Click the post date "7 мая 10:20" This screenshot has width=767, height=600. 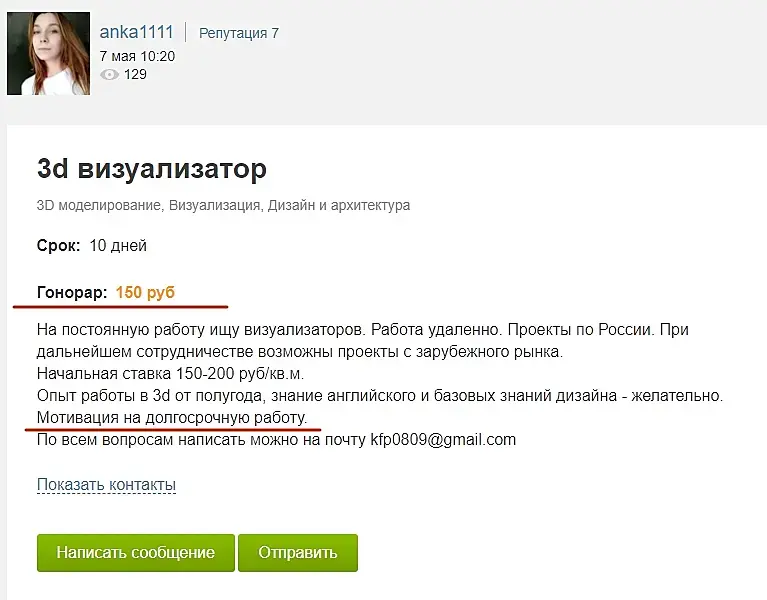pyautogui.click(x=137, y=56)
